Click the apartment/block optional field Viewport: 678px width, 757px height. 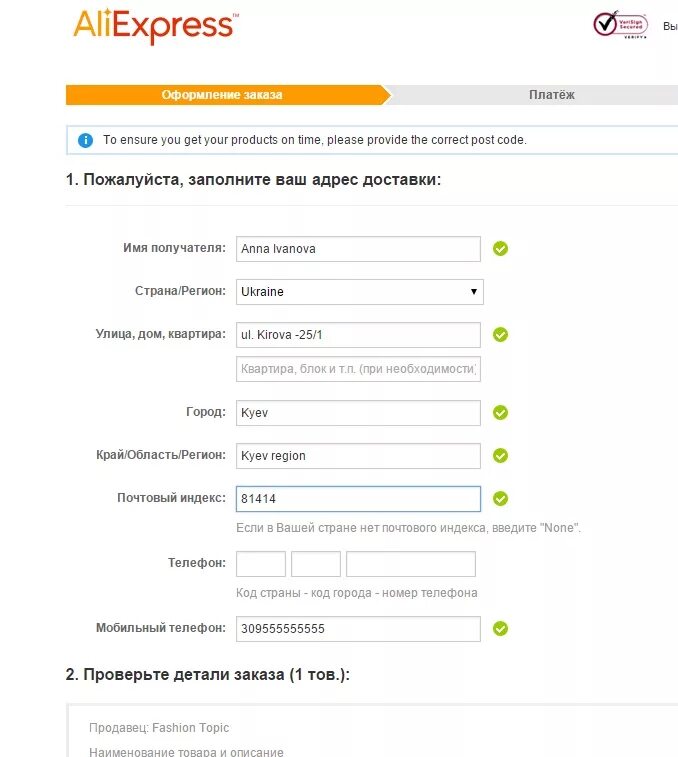358,369
